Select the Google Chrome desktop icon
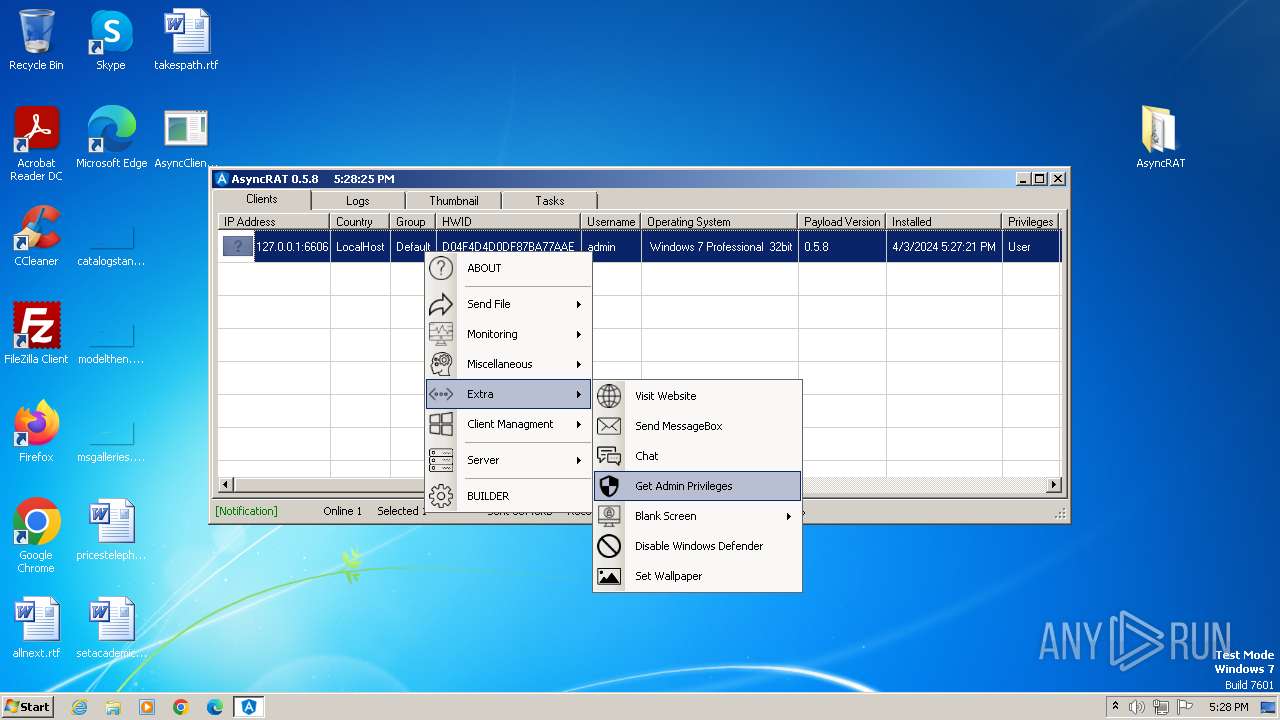 (x=36, y=536)
